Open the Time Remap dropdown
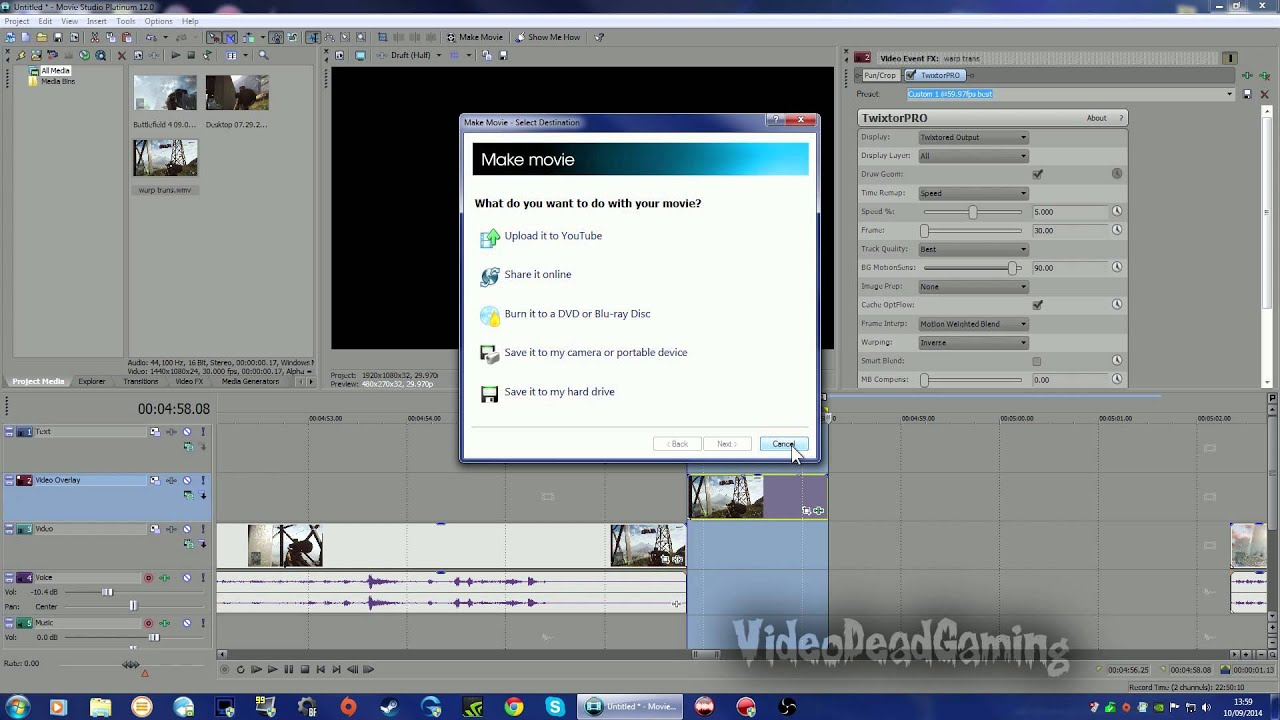 point(973,193)
